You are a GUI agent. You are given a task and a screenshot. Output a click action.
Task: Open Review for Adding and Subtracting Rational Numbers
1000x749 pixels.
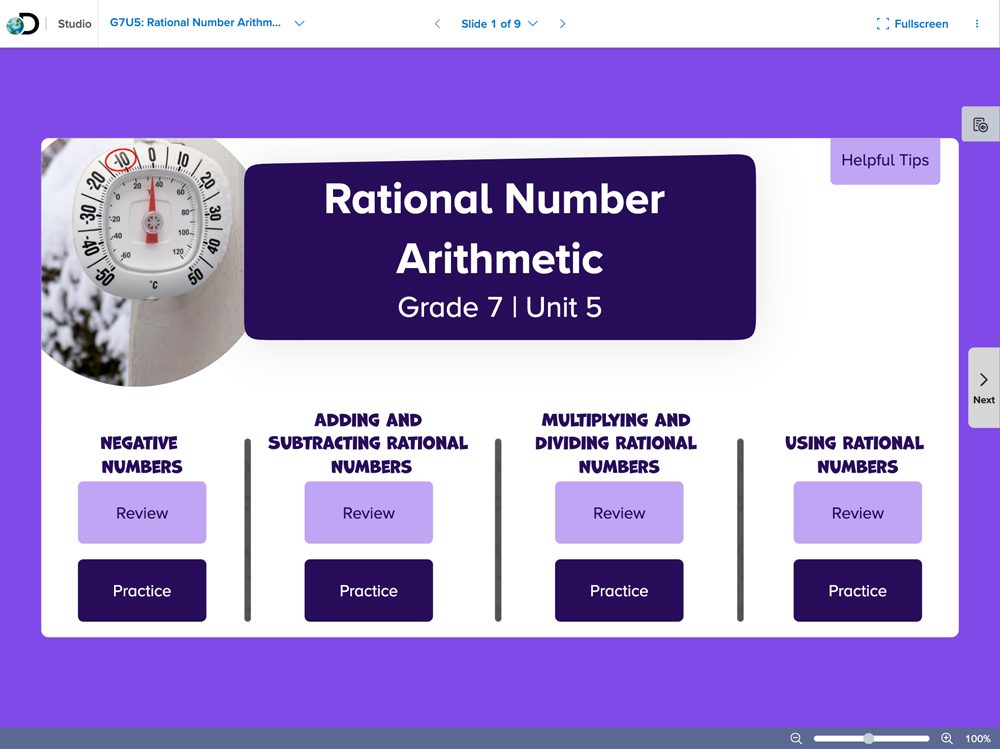click(368, 513)
